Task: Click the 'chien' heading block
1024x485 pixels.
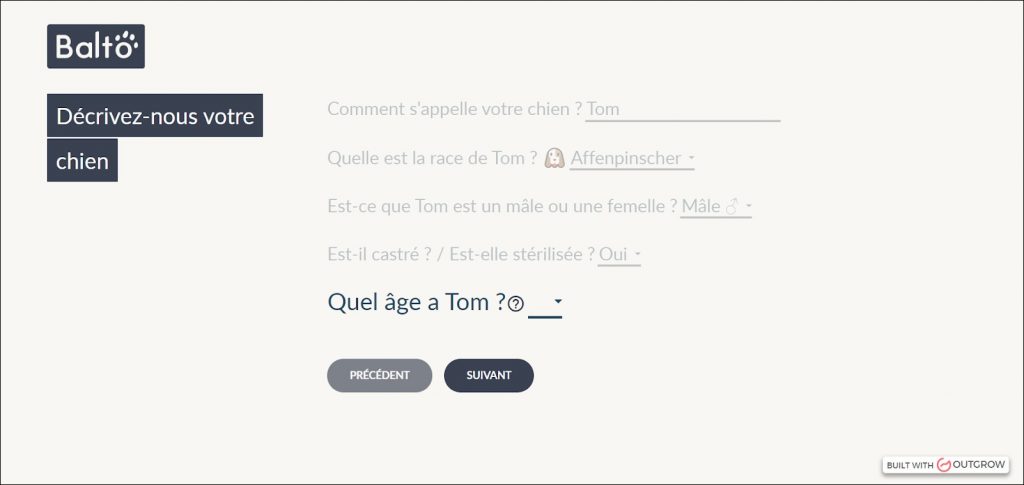Action: coord(82,161)
